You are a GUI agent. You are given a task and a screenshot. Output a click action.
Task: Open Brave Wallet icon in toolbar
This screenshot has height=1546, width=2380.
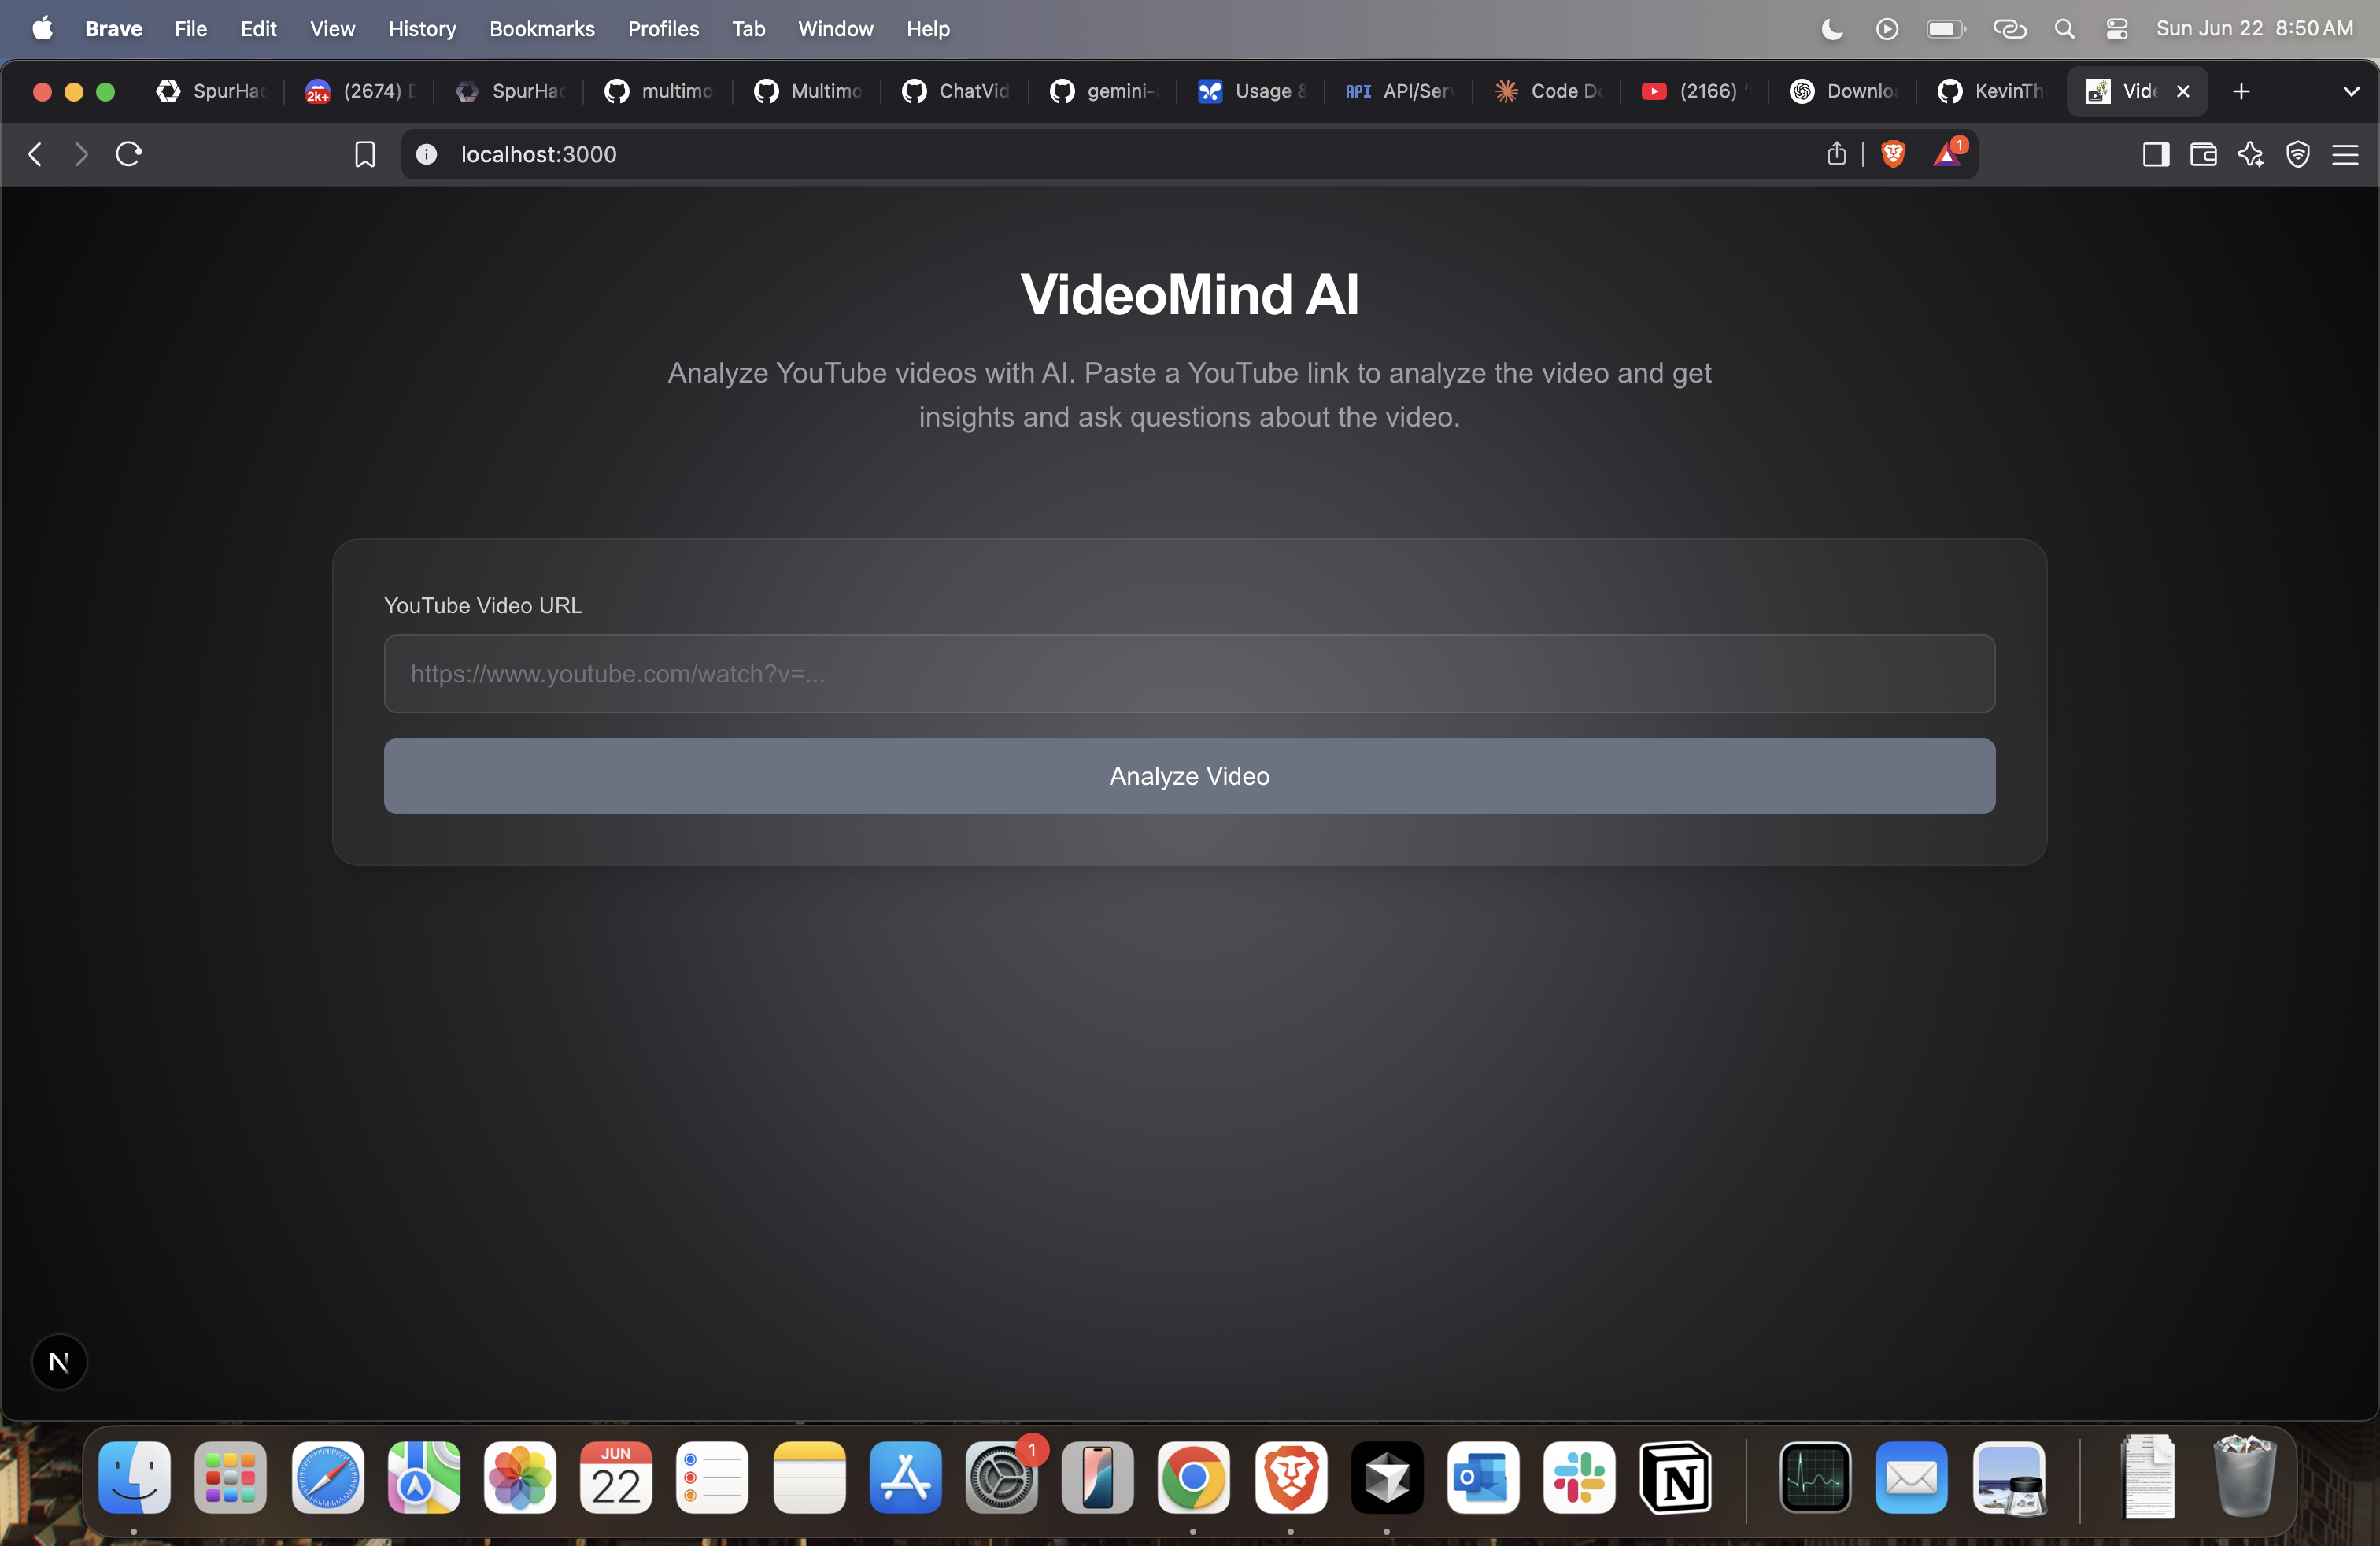tap(2203, 154)
